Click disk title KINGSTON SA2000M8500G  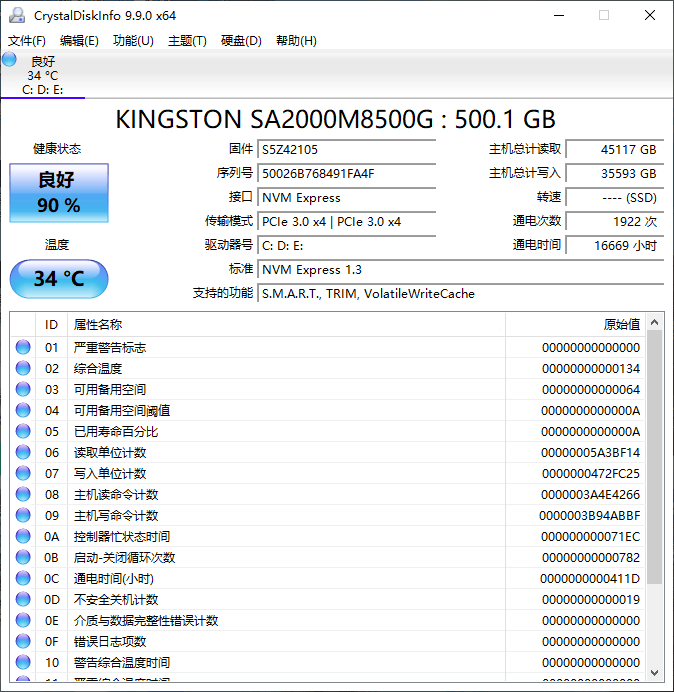[335, 119]
